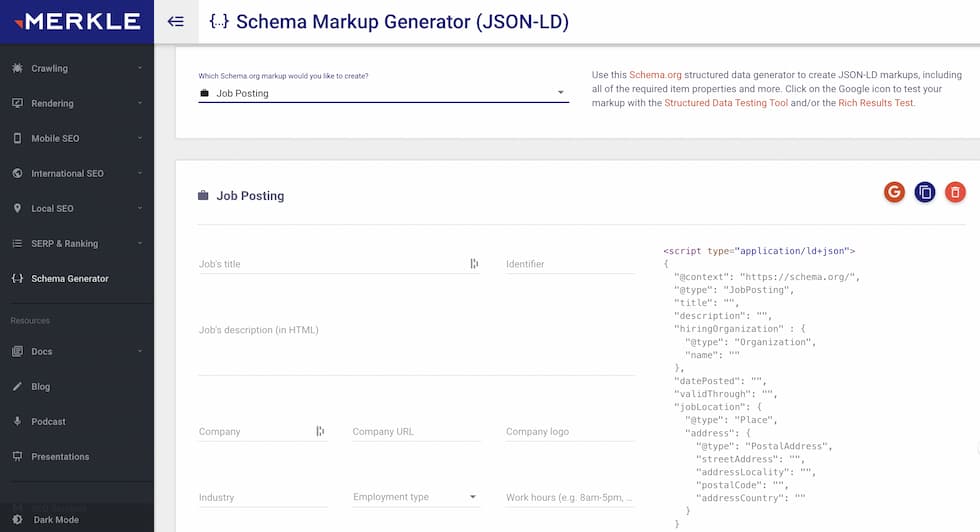Open the Schema.org markup type dropdown
This screenshot has height=532, width=980.
click(383, 93)
